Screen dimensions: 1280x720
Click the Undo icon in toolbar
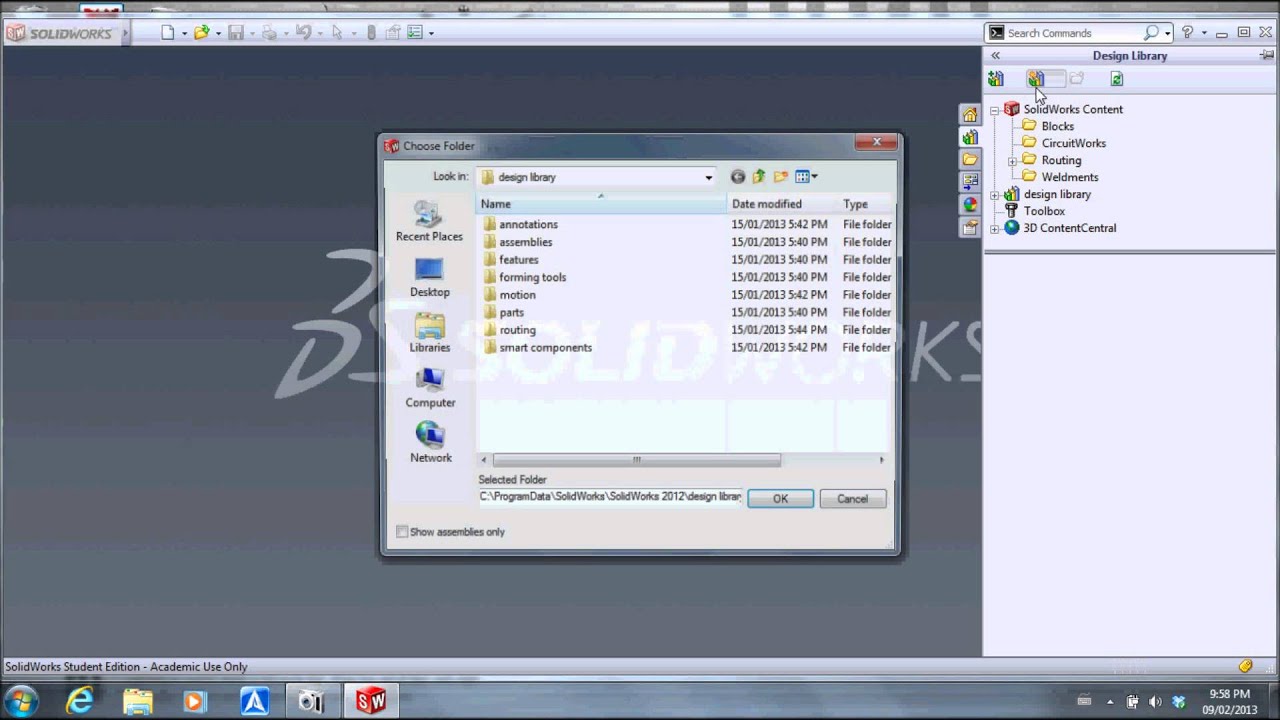303,33
